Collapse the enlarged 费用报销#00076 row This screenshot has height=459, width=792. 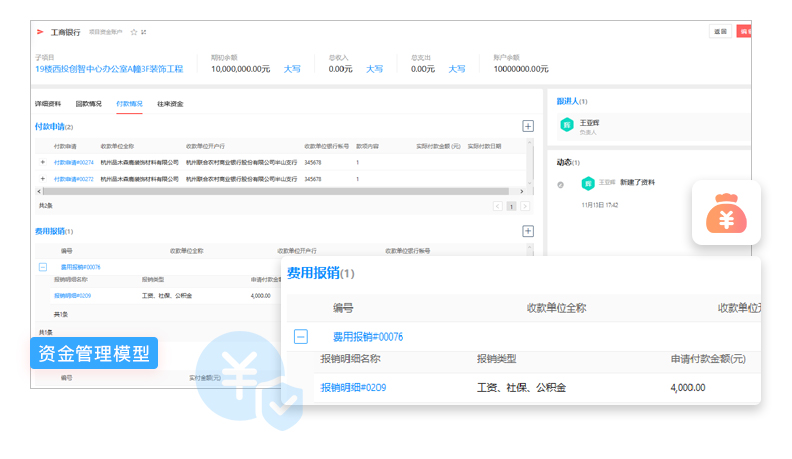pyautogui.click(x=301, y=337)
